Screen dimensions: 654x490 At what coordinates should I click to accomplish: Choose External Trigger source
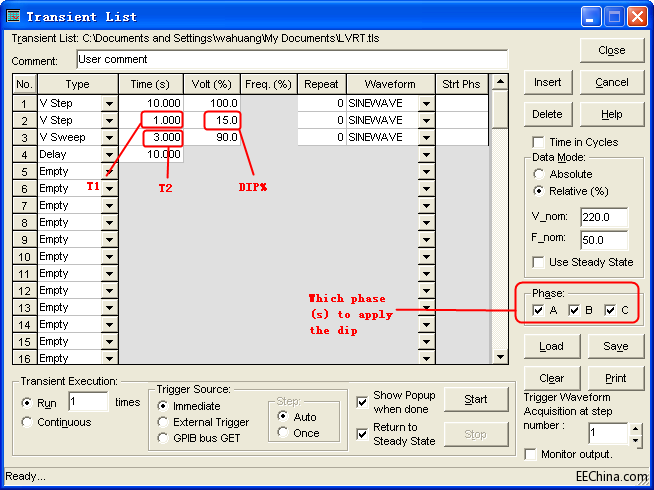(163, 422)
